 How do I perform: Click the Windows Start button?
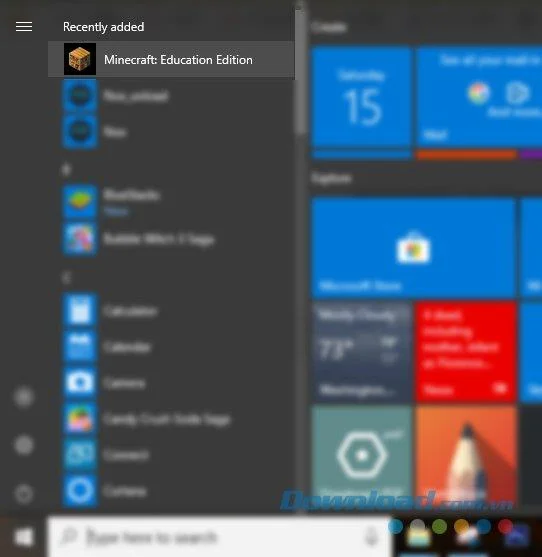(x=23, y=536)
